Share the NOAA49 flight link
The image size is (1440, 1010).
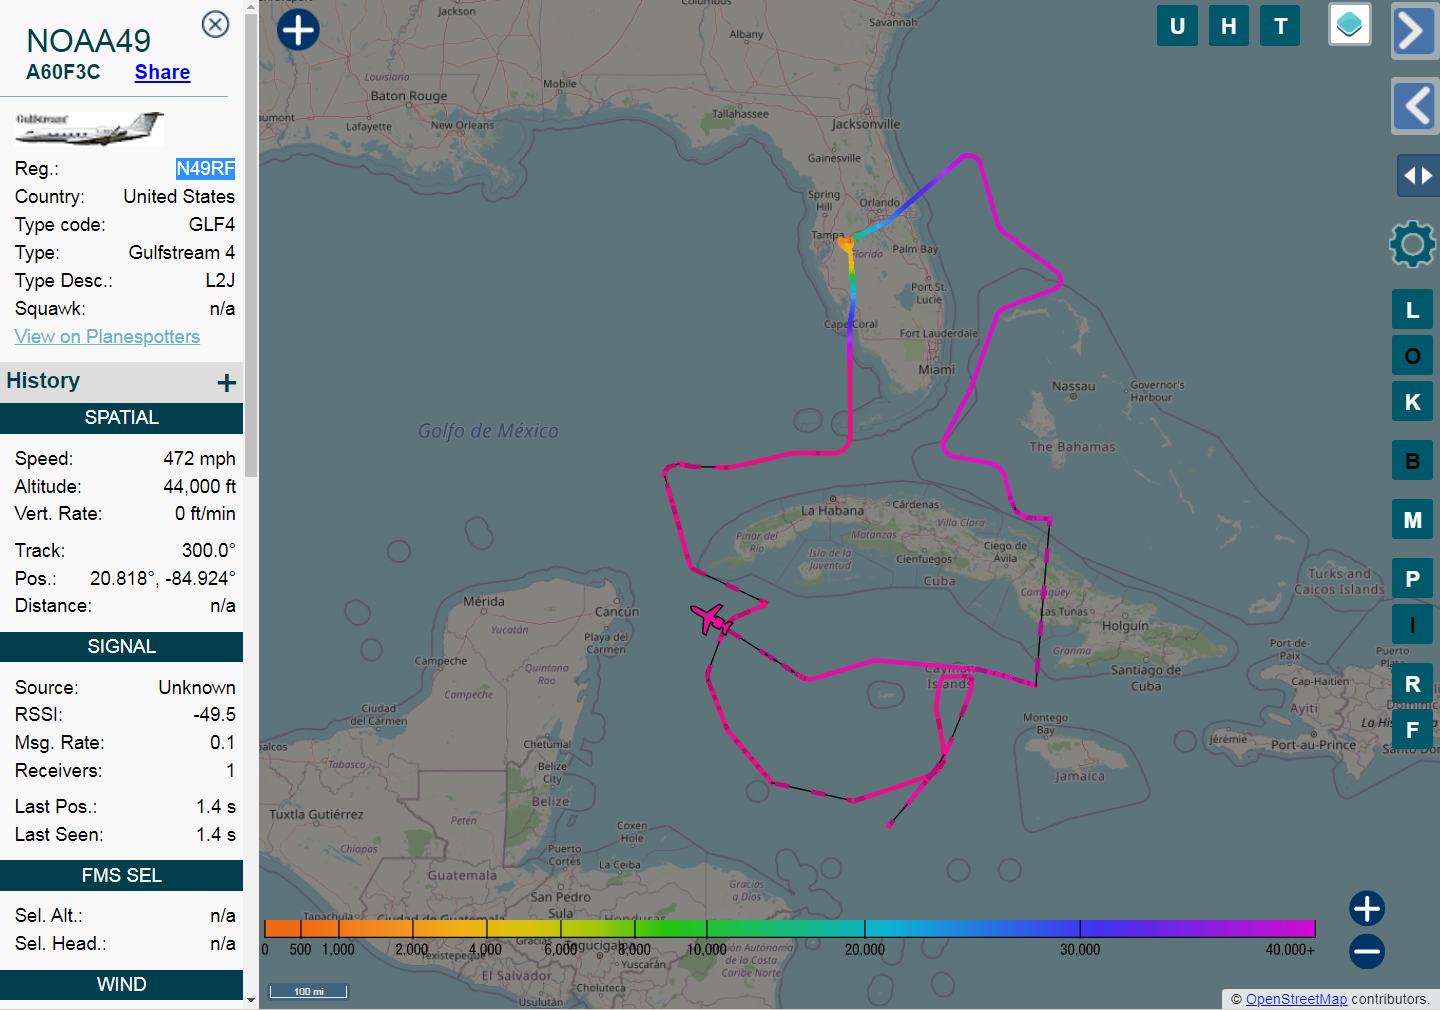pyautogui.click(x=162, y=72)
